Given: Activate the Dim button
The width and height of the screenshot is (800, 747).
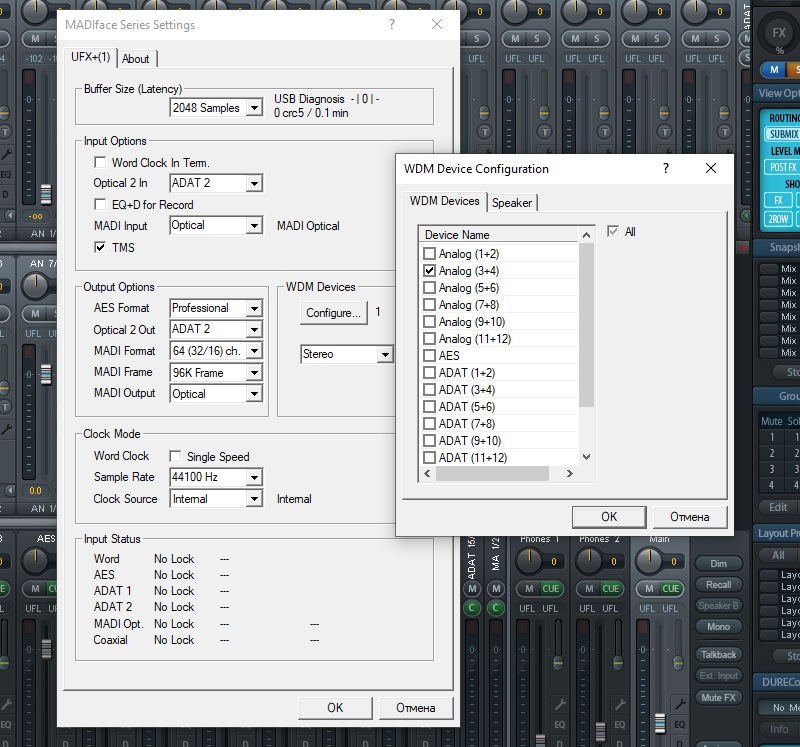Looking at the screenshot, I should tap(718, 563).
